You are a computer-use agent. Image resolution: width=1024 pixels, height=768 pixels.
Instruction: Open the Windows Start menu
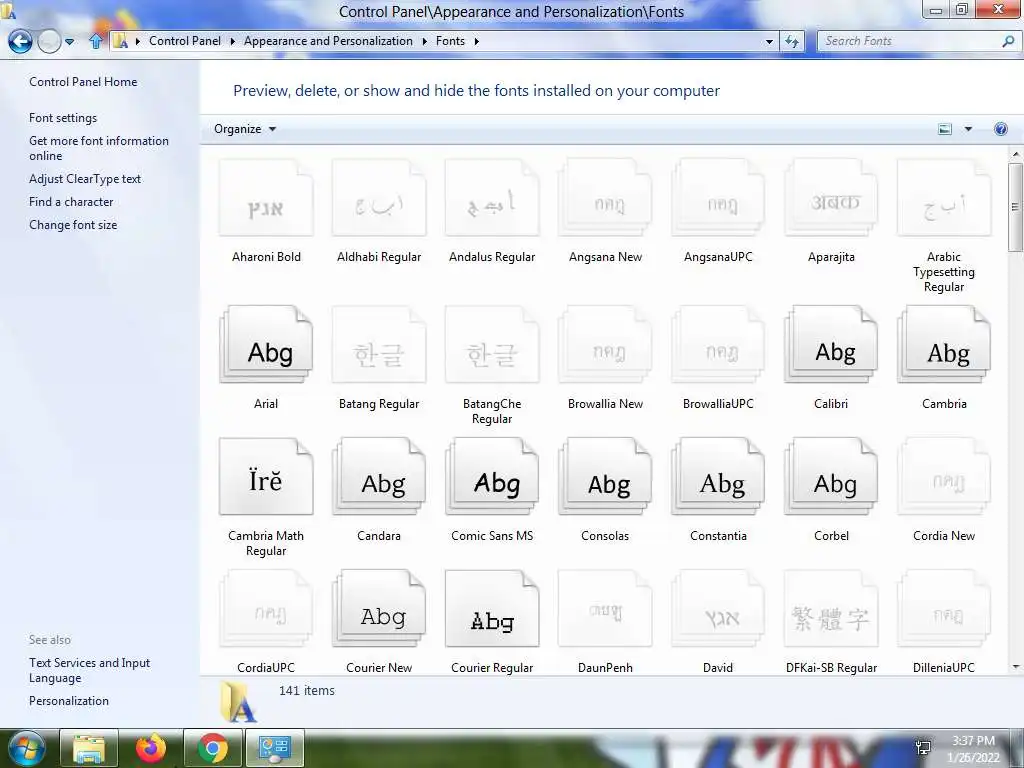click(x=27, y=749)
